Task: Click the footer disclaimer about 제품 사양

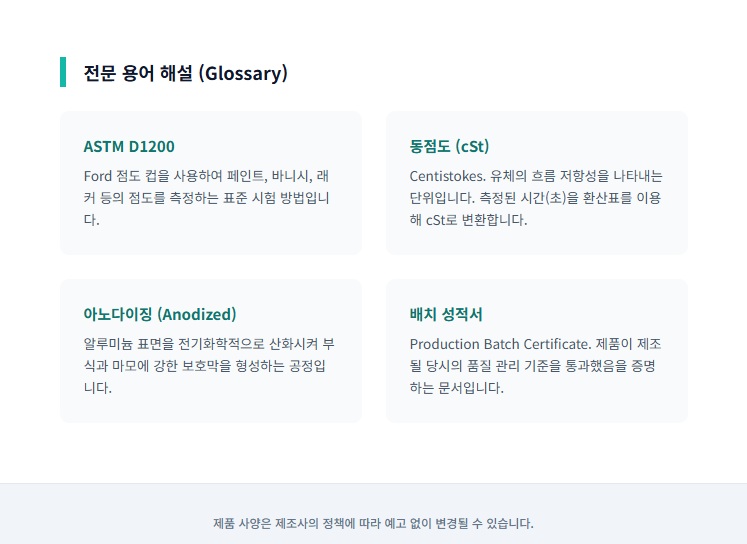Action: [x=373, y=523]
